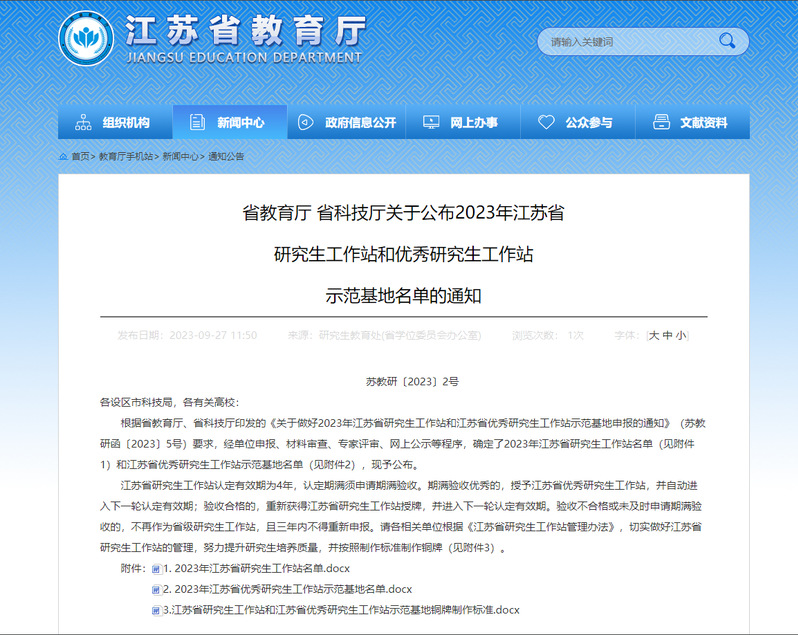Set font size to 中
798x635 pixels.
668,335
